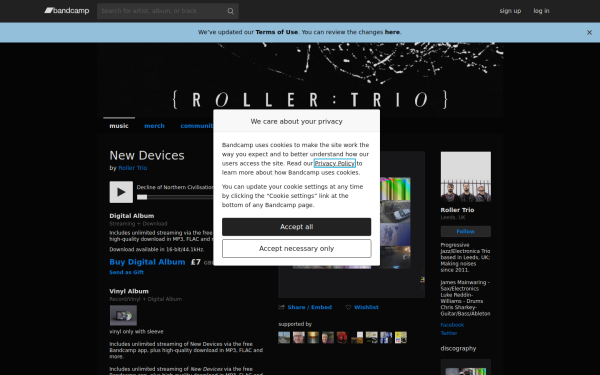Open the Privacy Policy link
The width and height of the screenshot is (600, 375).
(335, 163)
